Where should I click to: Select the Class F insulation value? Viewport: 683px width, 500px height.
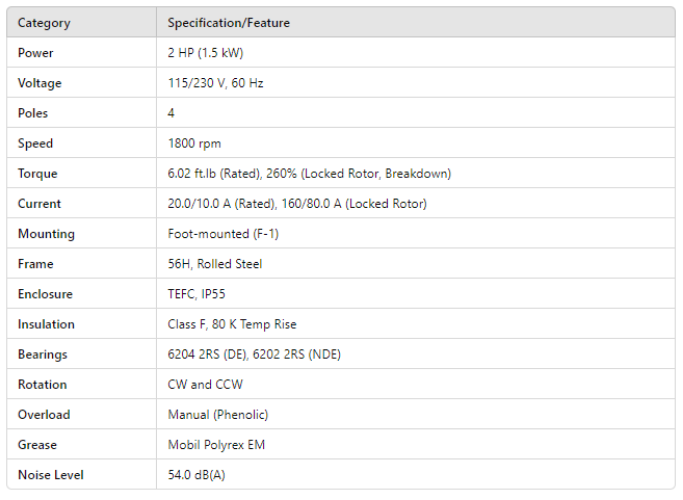(232, 324)
